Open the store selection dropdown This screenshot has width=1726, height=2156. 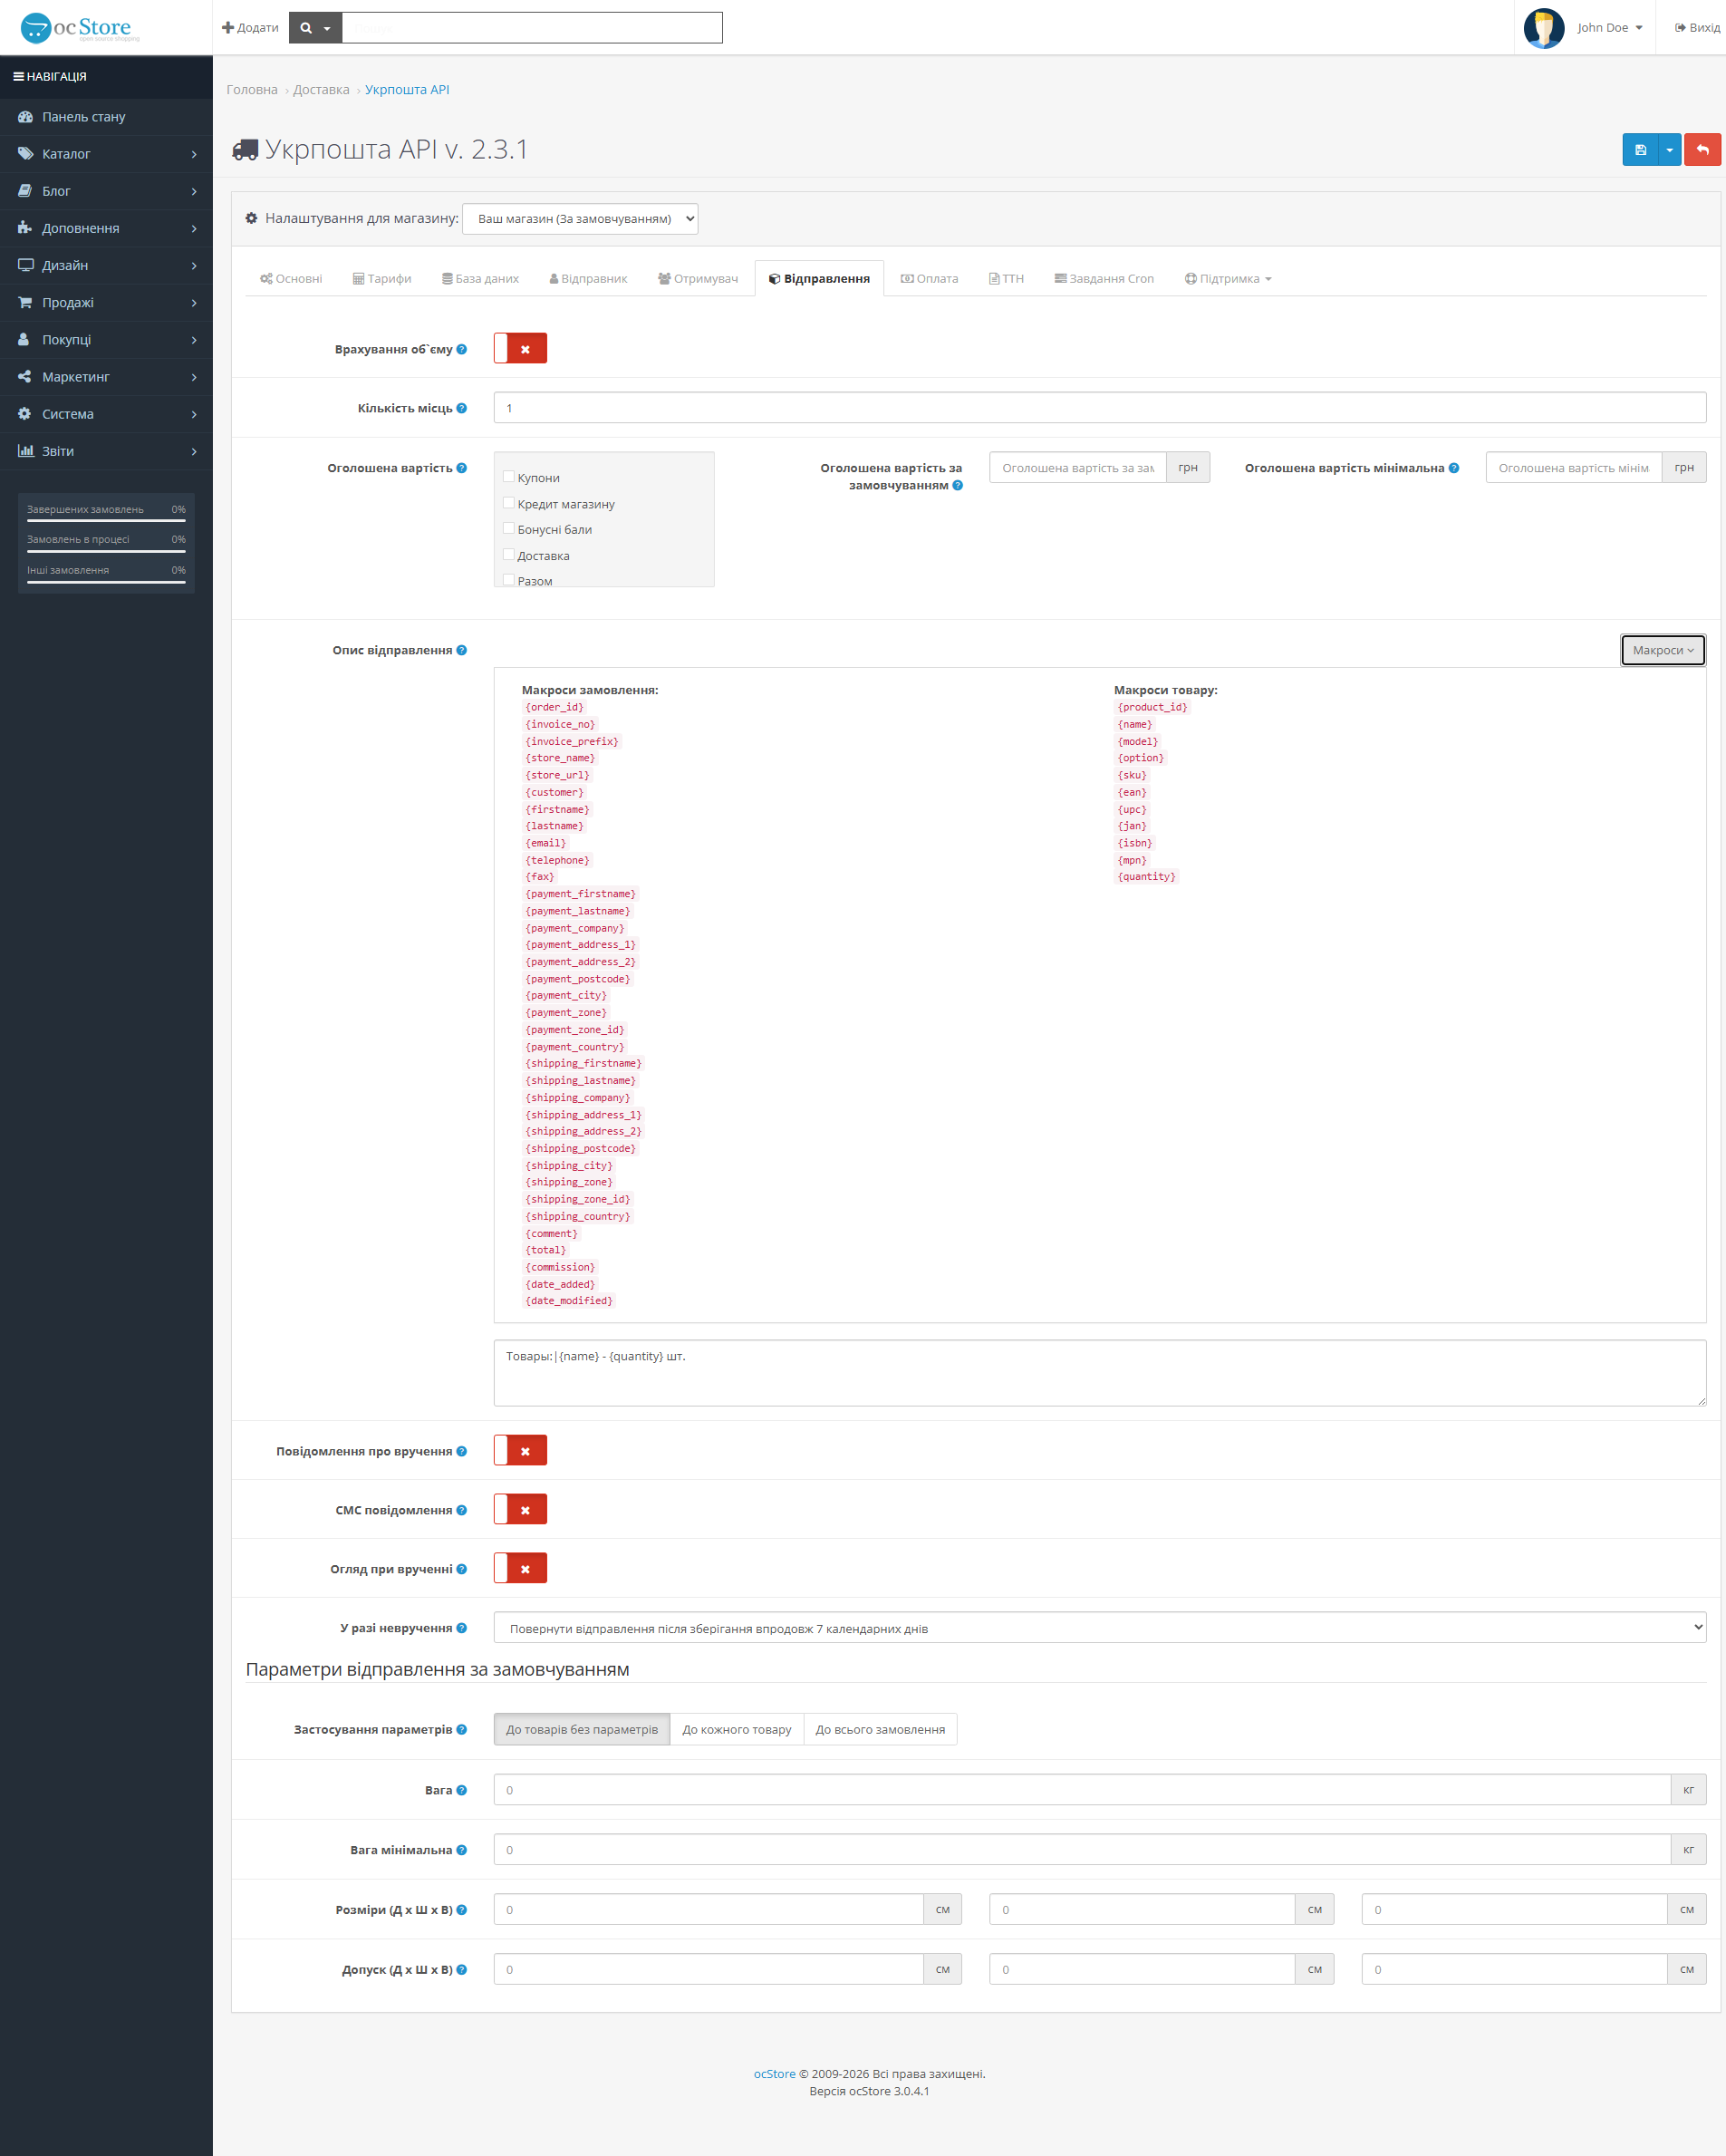coord(580,219)
